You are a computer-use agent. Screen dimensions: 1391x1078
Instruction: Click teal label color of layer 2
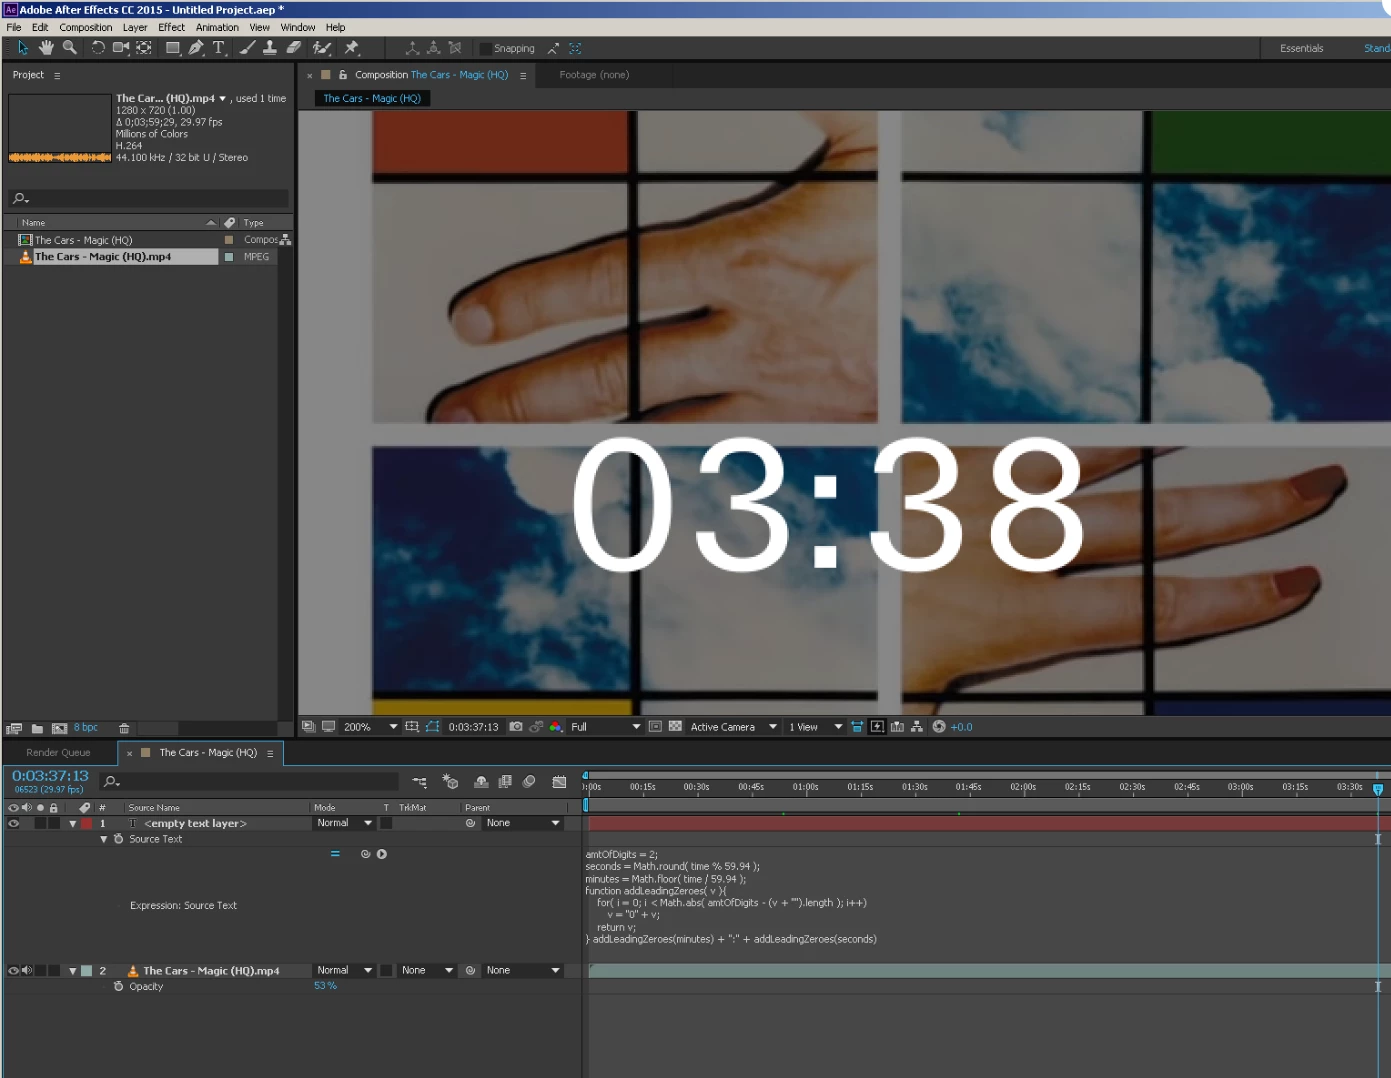click(87, 971)
